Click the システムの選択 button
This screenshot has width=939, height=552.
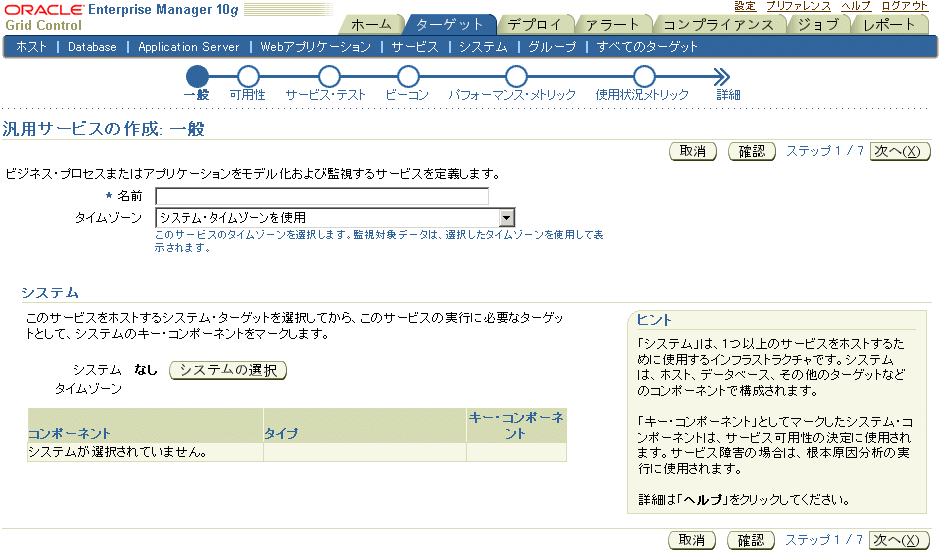pyautogui.click(x=228, y=370)
